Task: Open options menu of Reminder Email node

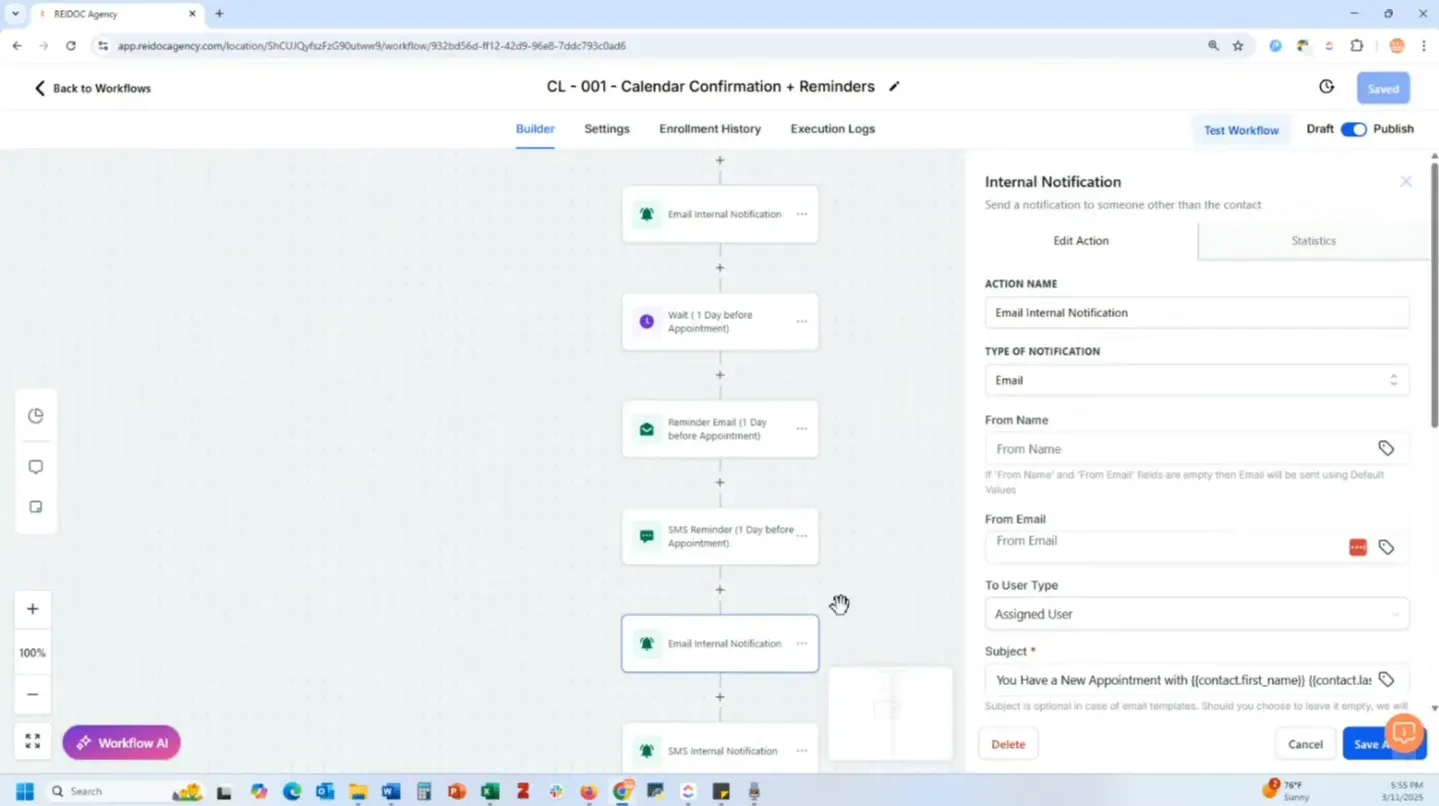Action: [801, 429]
